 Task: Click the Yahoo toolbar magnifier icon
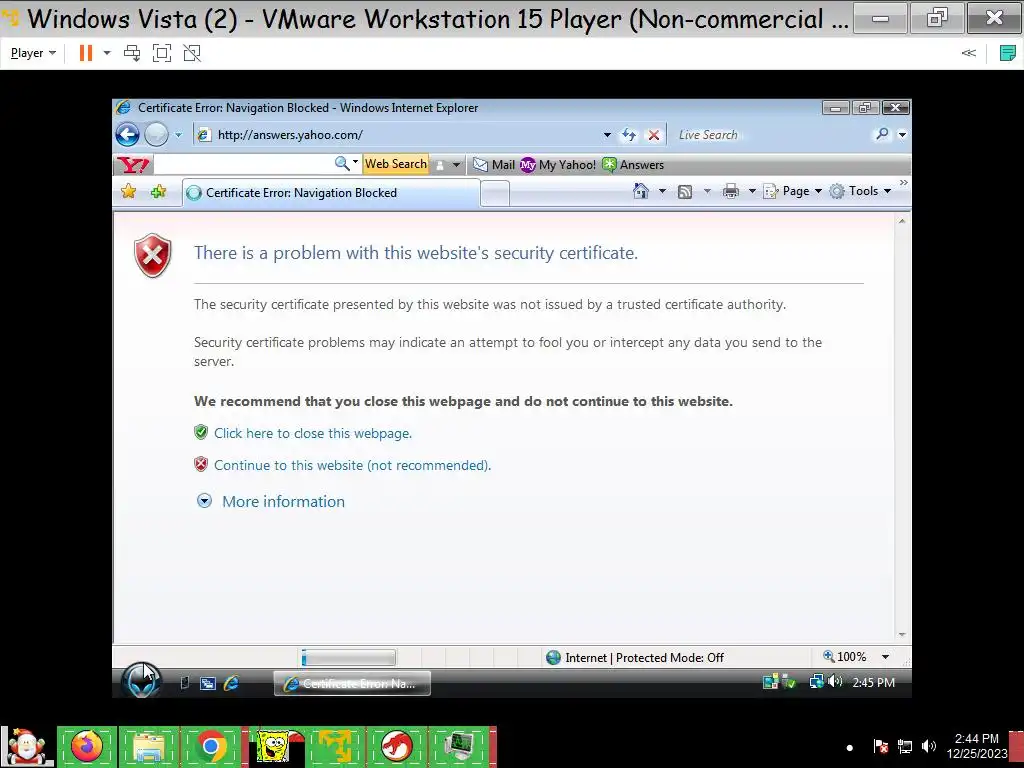[x=342, y=163]
